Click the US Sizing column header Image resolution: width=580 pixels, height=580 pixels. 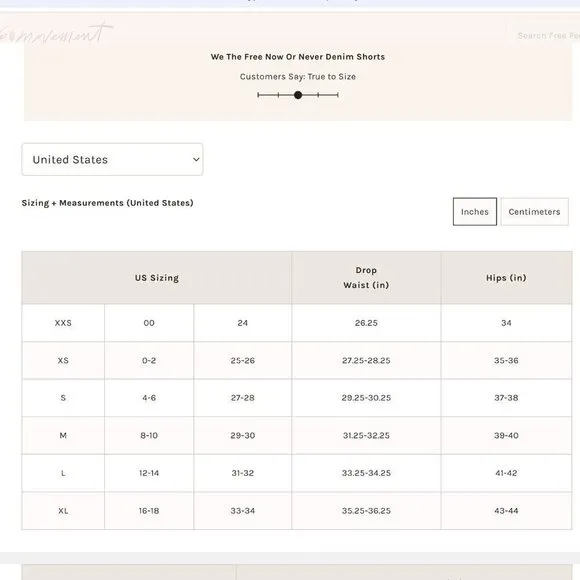click(156, 278)
